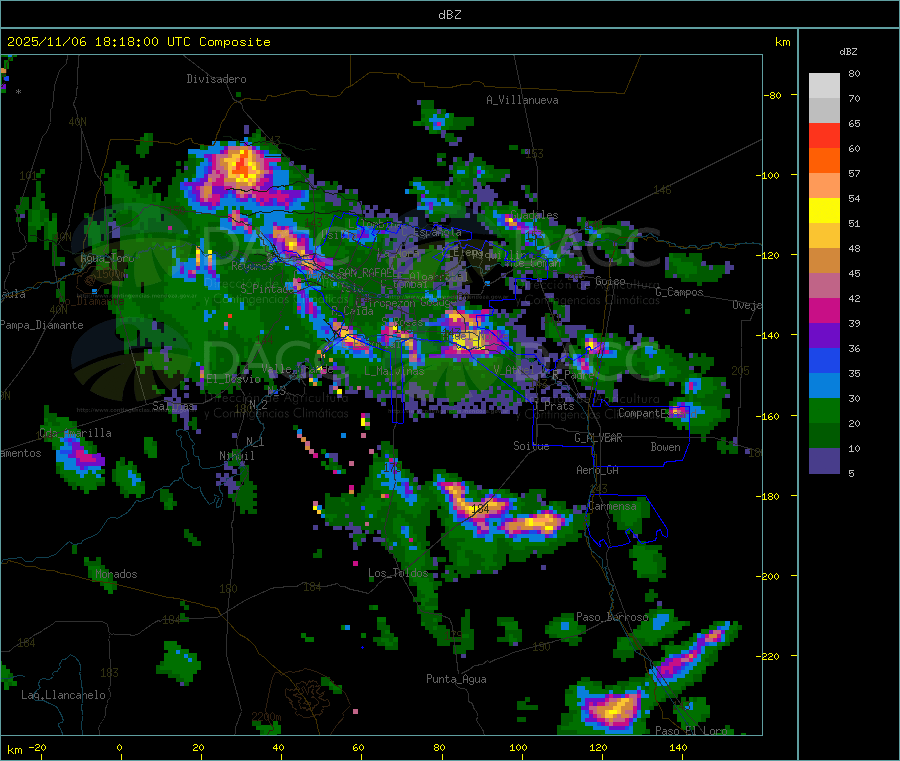Screen dimensions: 900x761
Task: Click the 'dBZ' heading above the legend
Action: (x=848, y=52)
